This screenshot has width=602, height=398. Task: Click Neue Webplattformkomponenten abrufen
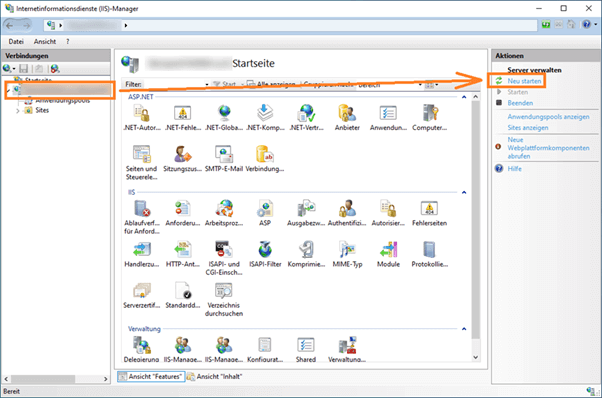pos(548,148)
